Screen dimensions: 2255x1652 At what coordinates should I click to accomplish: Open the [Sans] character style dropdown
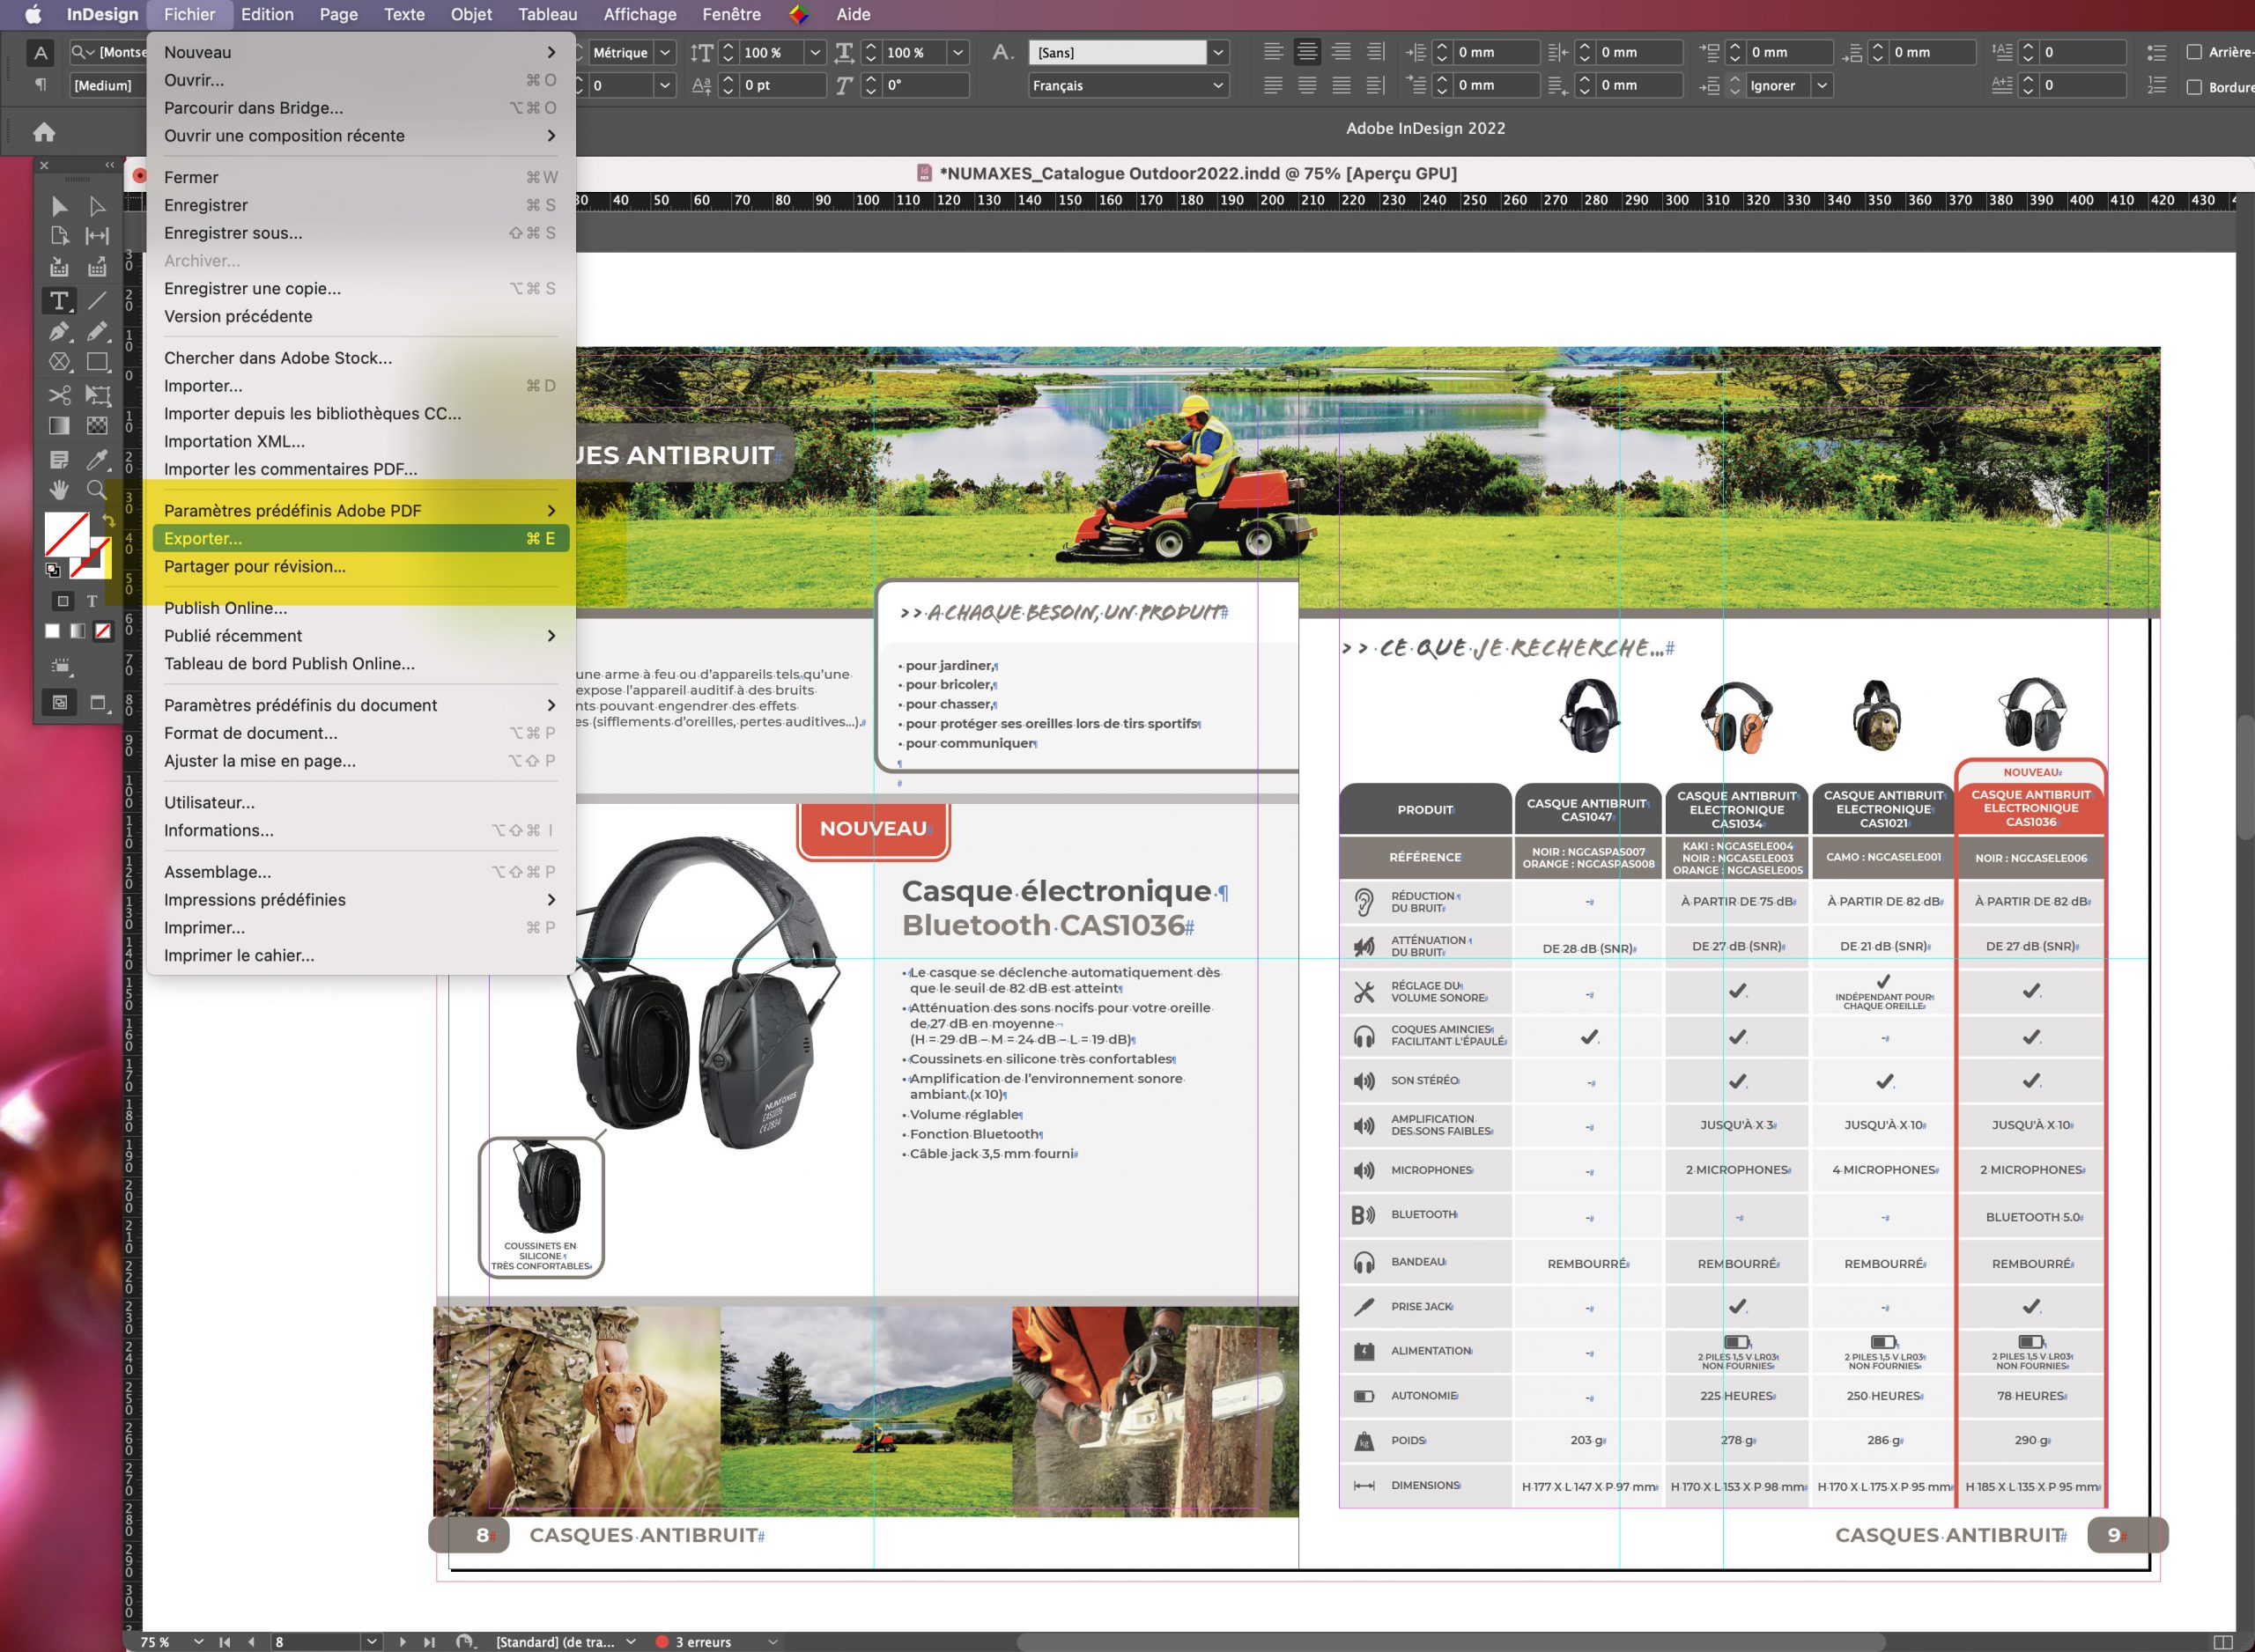[x=1218, y=52]
